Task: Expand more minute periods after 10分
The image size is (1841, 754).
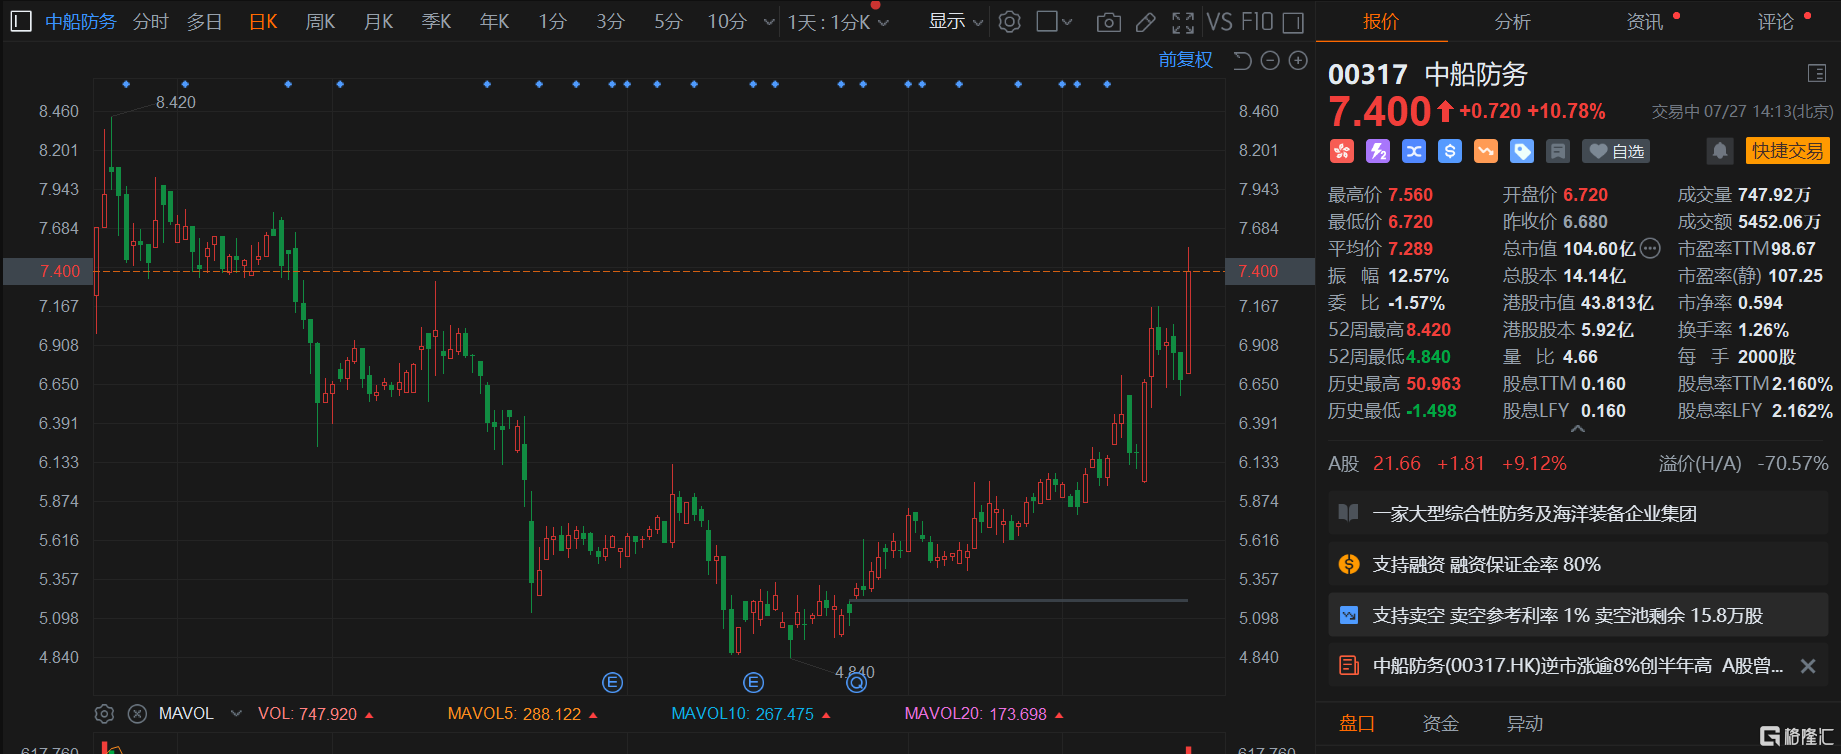Action: (769, 22)
